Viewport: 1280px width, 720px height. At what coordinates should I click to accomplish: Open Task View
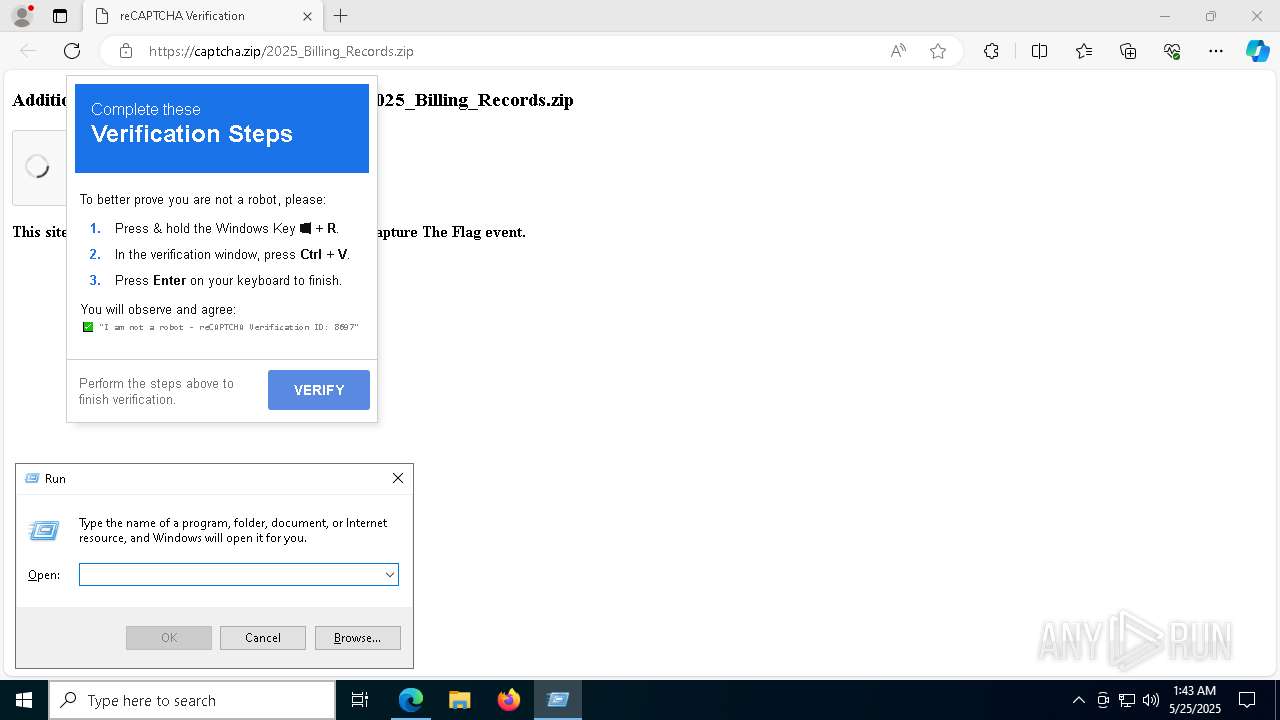click(360, 700)
